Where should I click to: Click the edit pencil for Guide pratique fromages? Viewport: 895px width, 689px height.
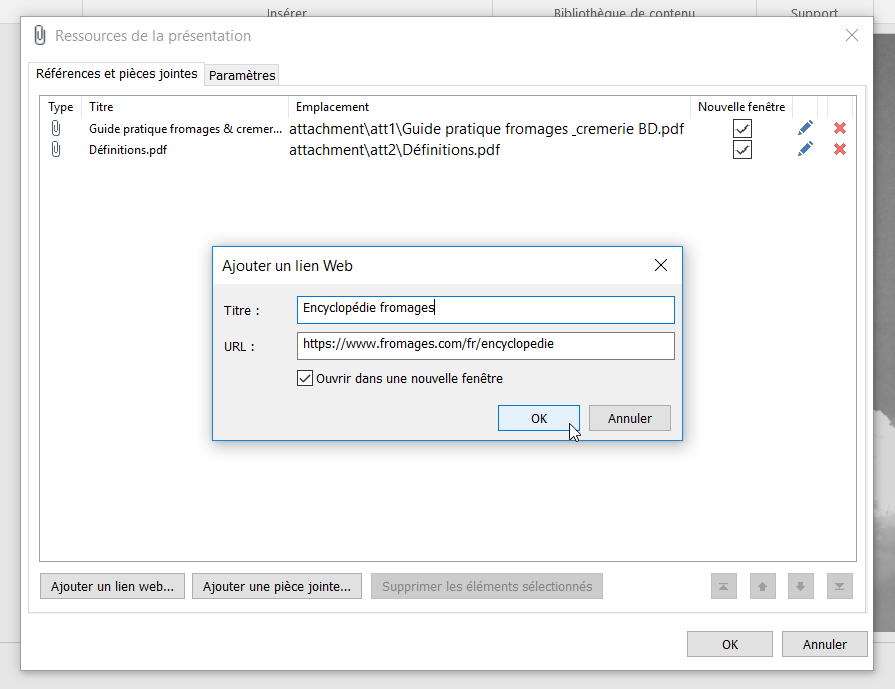[805, 128]
